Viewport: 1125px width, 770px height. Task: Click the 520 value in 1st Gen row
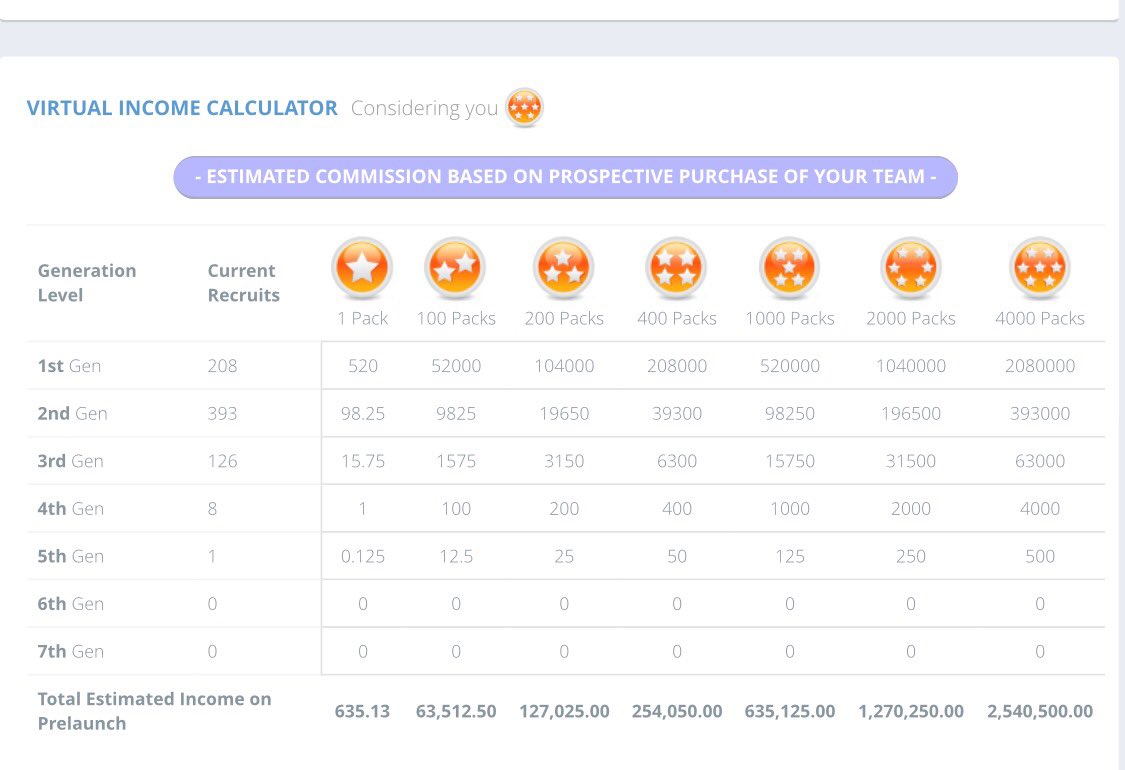(363, 366)
